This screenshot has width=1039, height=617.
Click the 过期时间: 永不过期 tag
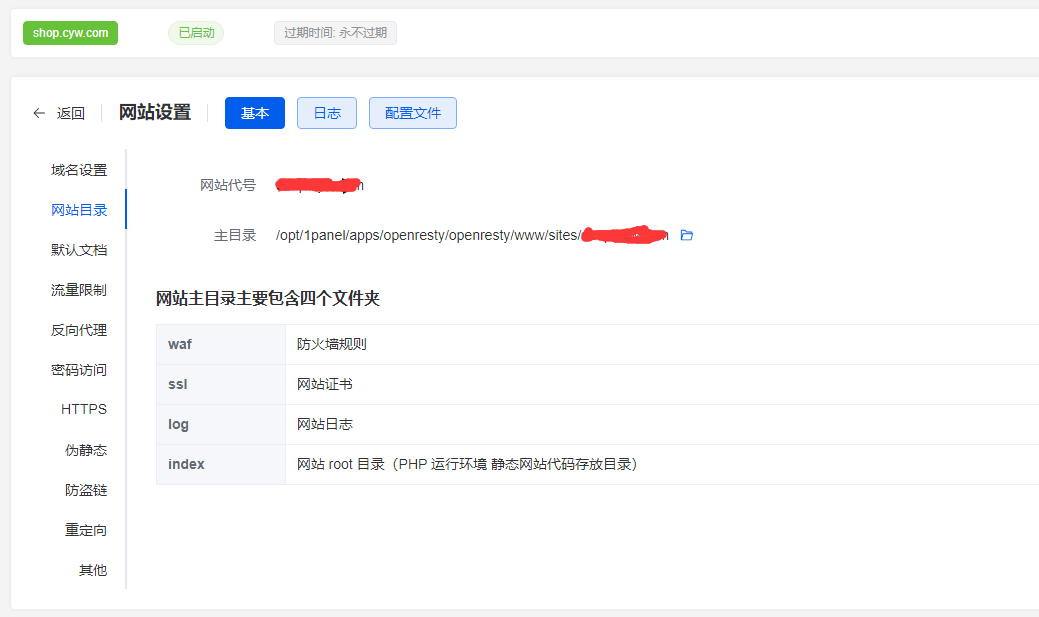335,33
